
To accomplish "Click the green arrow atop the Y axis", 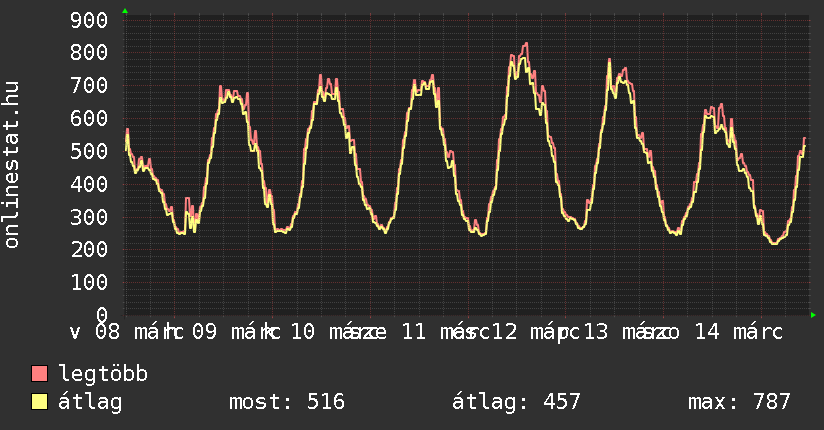I will coord(125,11).
